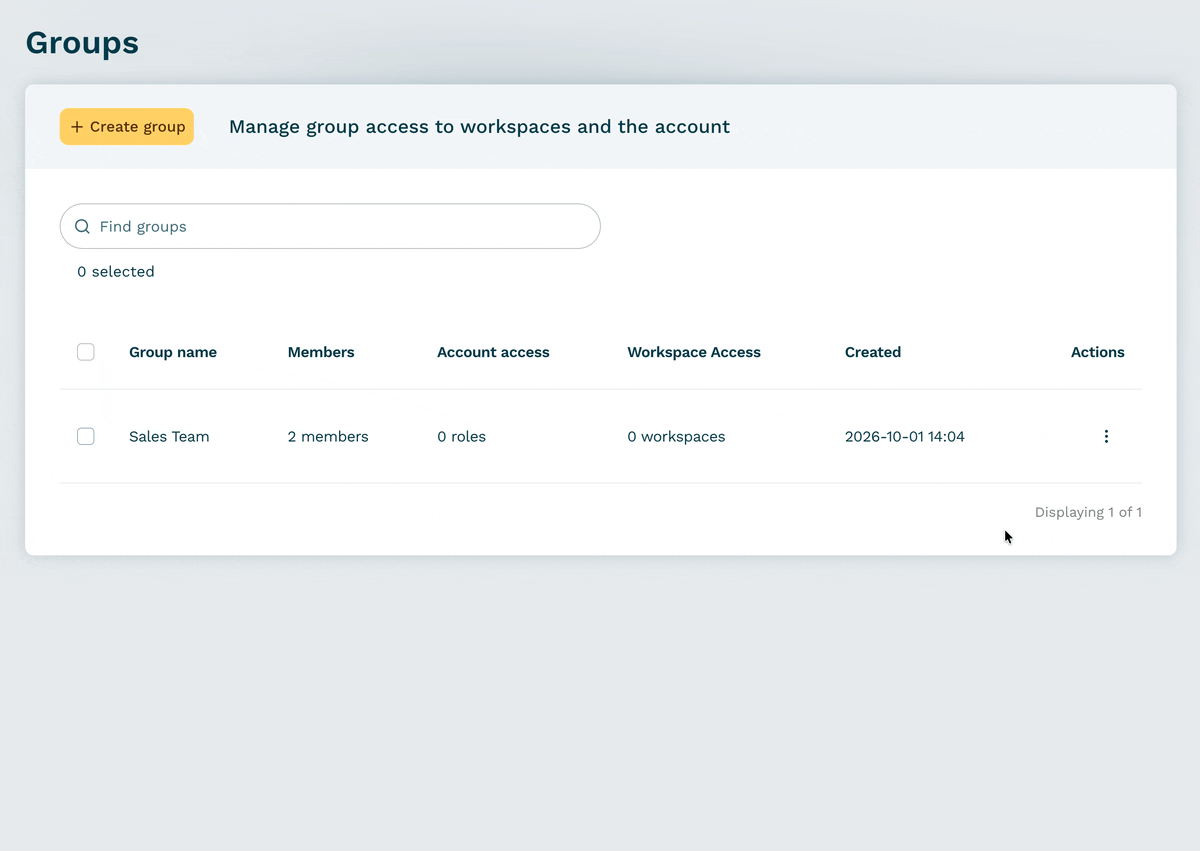Open the Sales Team group name
Image resolution: width=1200 pixels, height=851 pixels.
point(169,437)
